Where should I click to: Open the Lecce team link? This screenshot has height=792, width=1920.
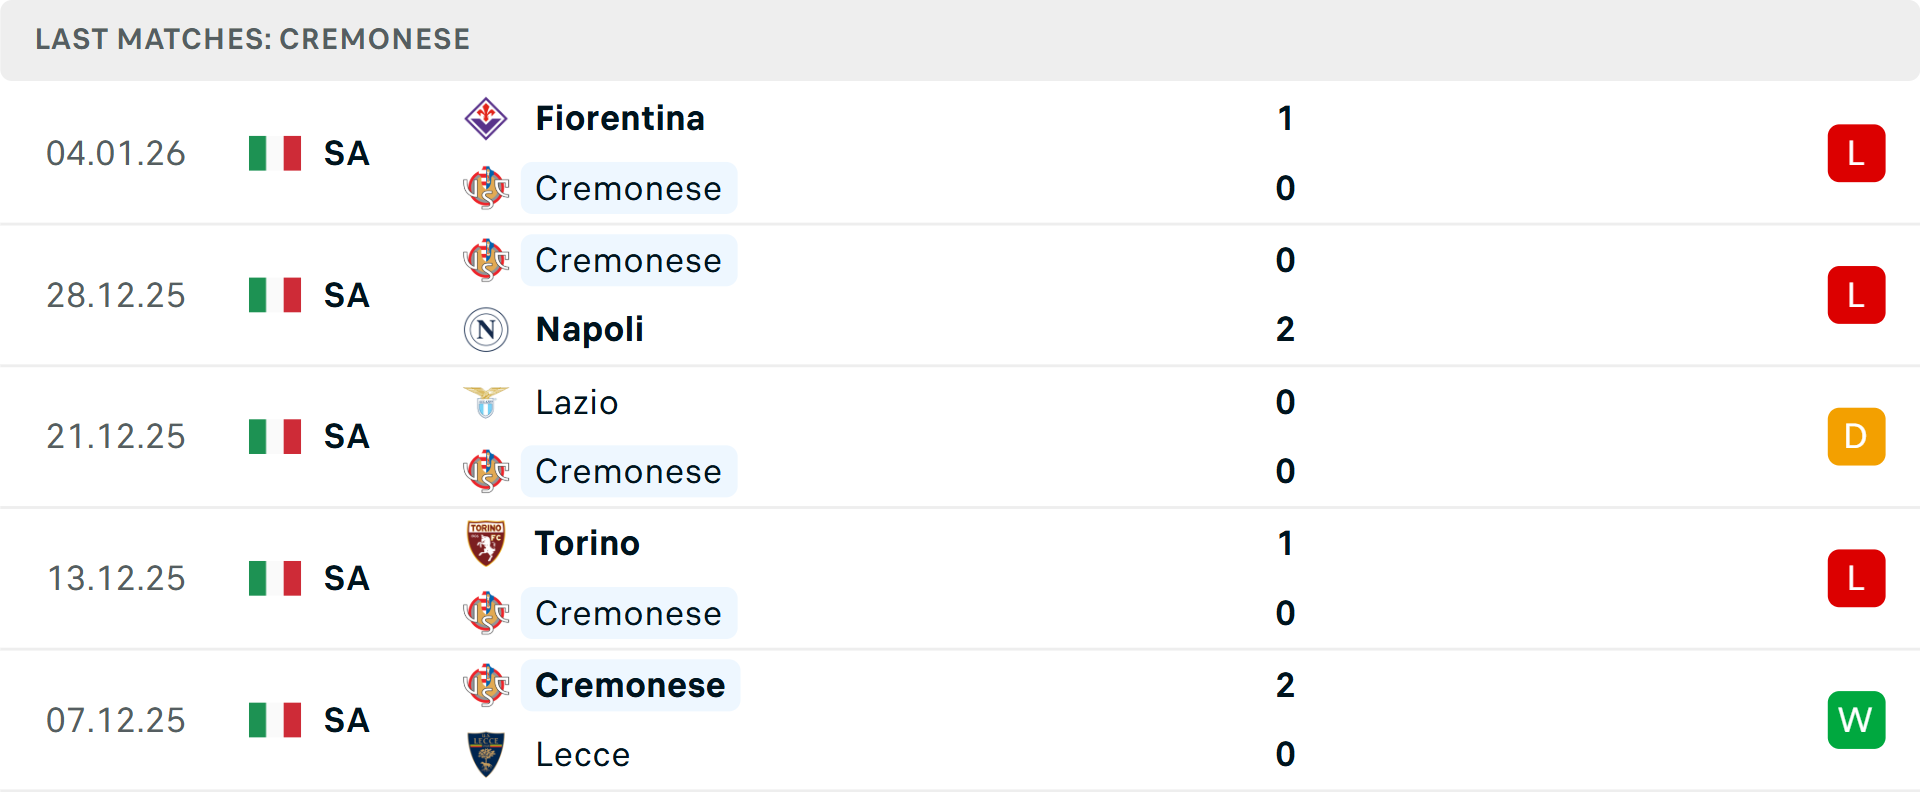(582, 755)
